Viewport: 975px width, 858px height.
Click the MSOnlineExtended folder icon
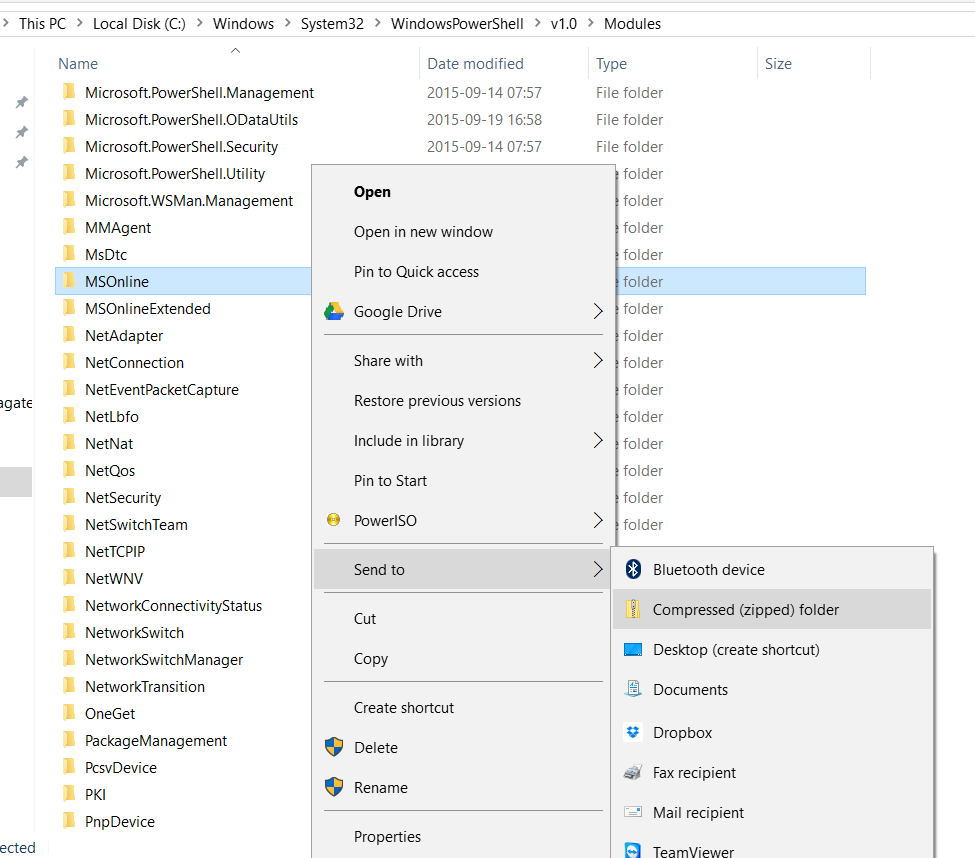point(69,308)
